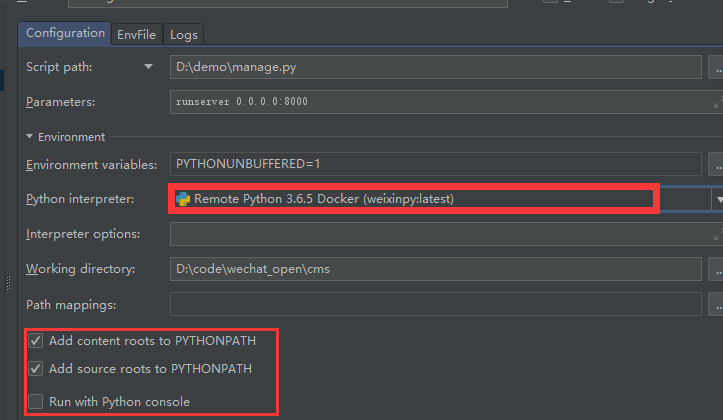This screenshot has height=420, width=723.
Task: Click the Script path field with manage.py
Action: [436, 67]
